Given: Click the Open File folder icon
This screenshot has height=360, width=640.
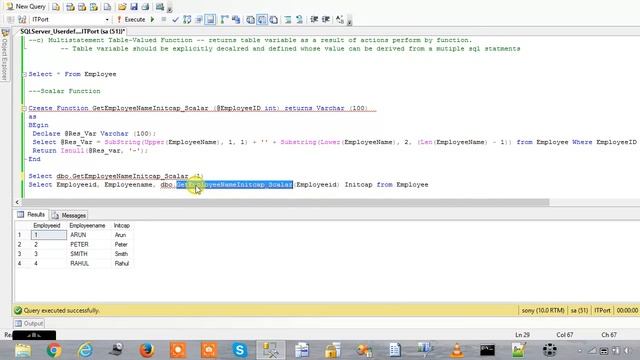Looking at the screenshot, I should pyautogui.click(x=122, y=7).
